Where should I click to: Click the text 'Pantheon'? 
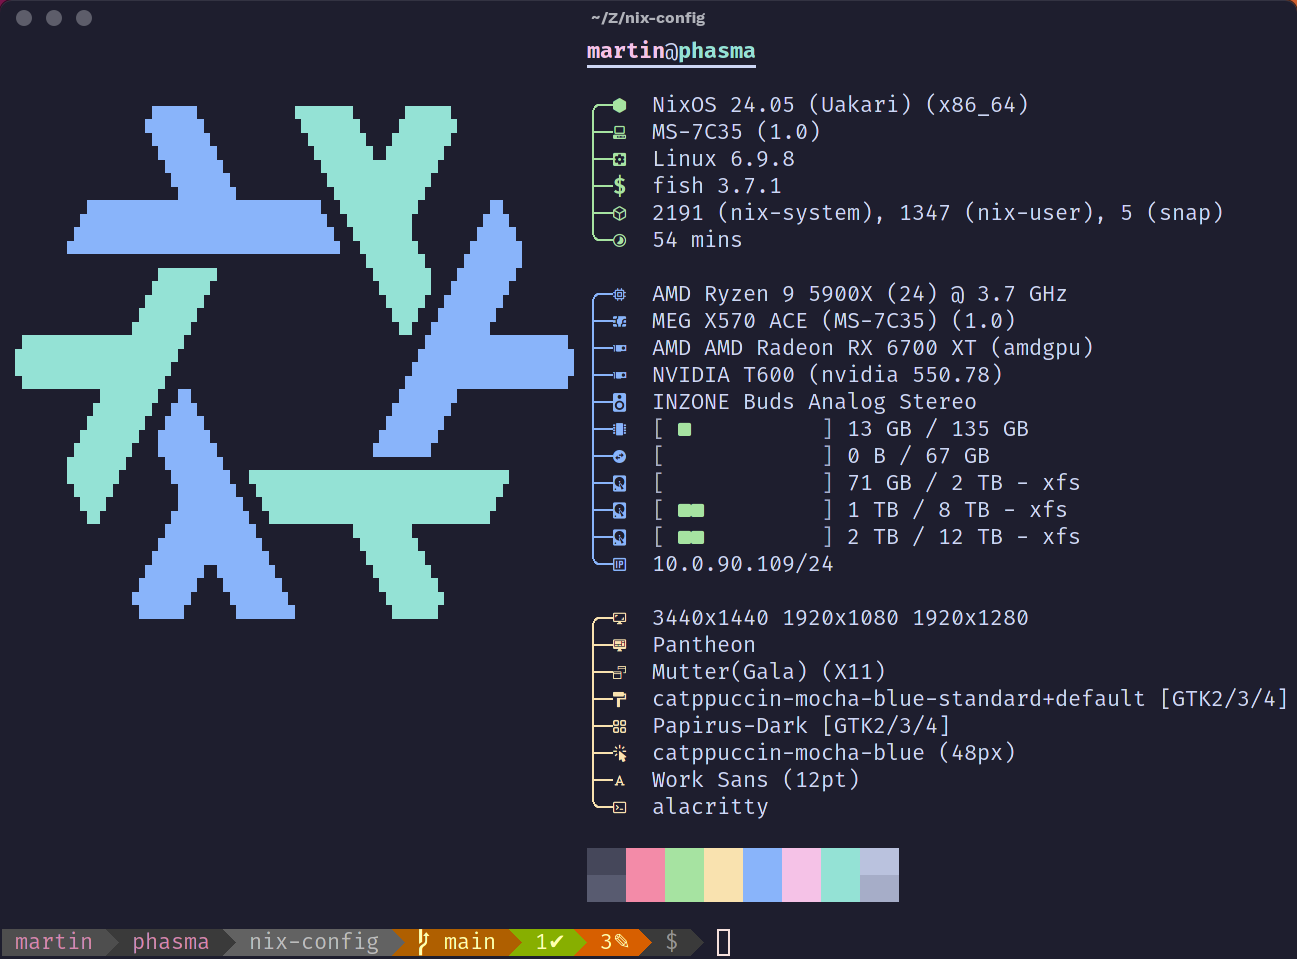pyautogui.click(x=704, y=645)
